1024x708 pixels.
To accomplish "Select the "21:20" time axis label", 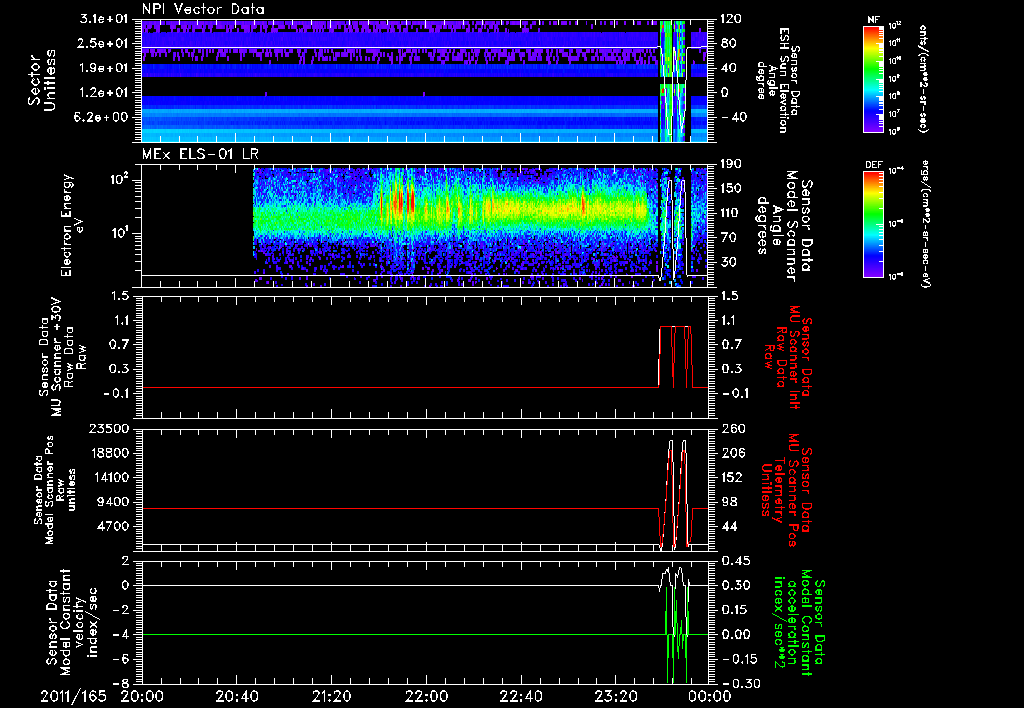I will [332, 696].
